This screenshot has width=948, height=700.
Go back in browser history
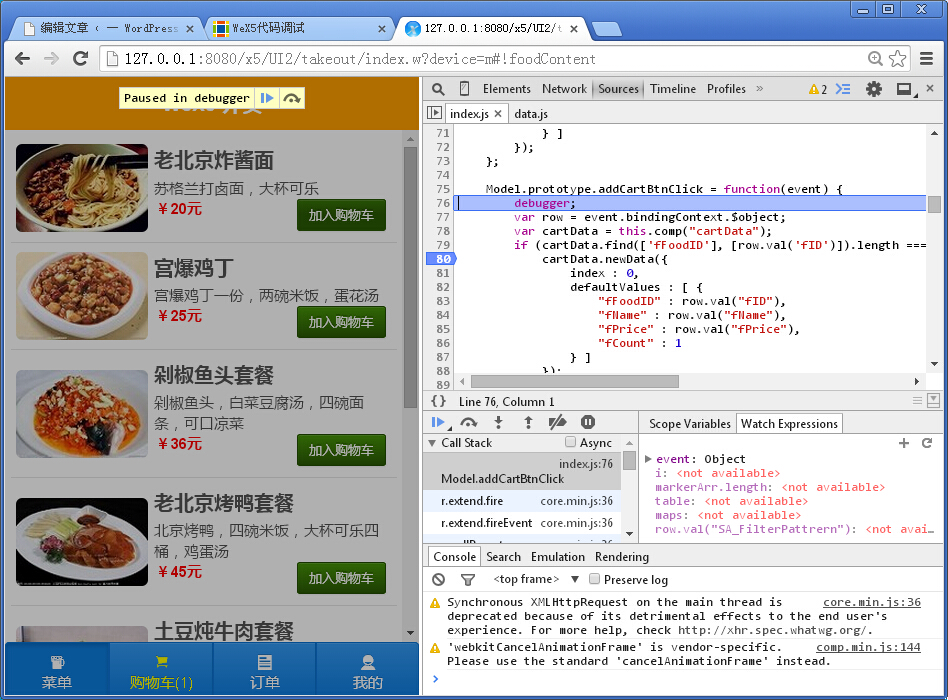tap(23, 59)
